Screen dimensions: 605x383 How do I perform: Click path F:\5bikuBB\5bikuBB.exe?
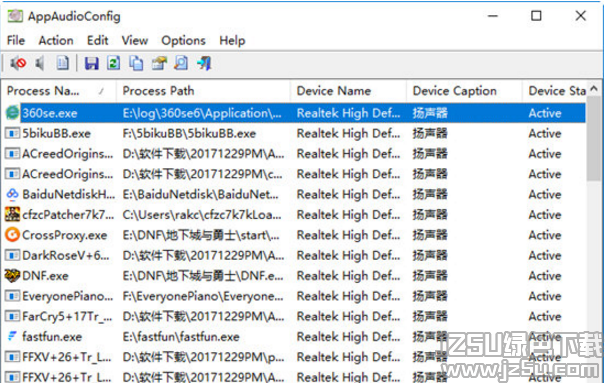[x=189, y=133]
